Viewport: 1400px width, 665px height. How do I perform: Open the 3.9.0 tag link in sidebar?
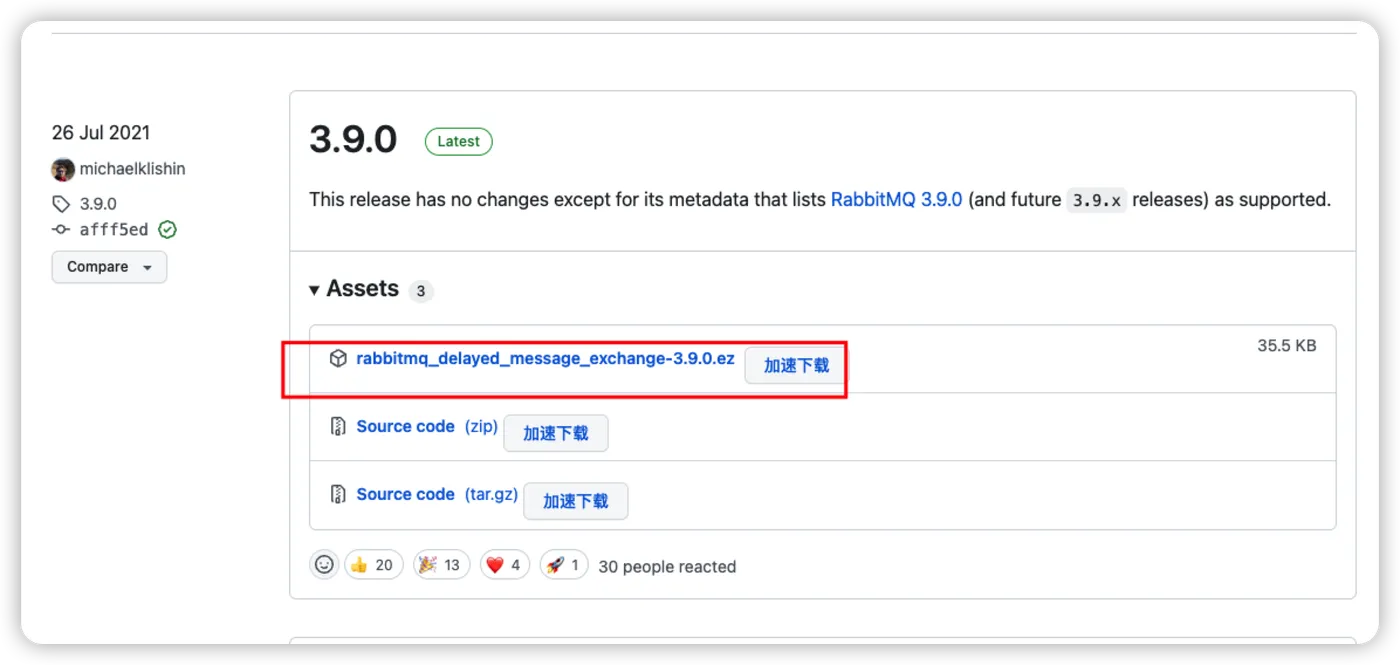pyautogui.click(x=98, y=204)
